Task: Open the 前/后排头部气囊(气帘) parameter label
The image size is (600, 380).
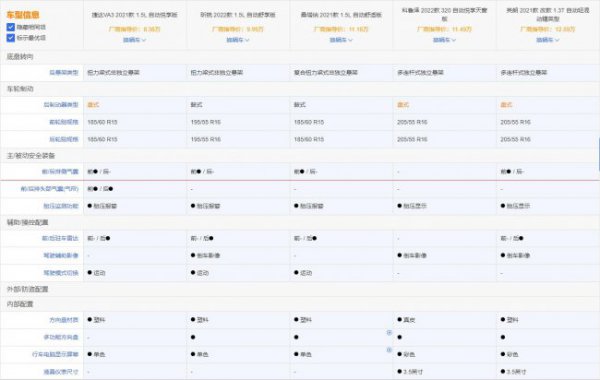Action: (49, 189)
